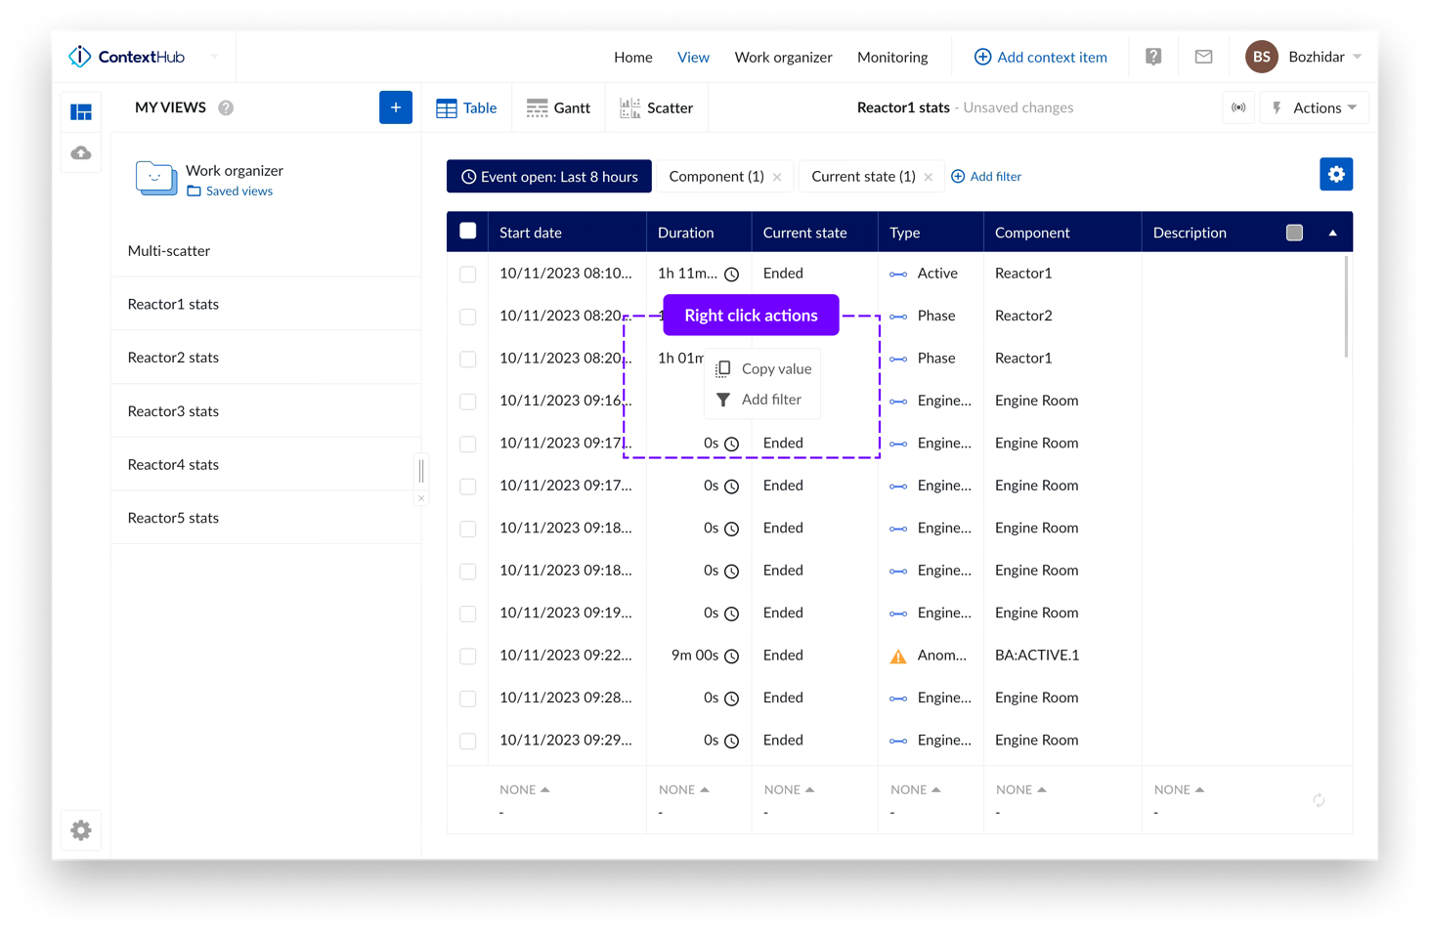Click the Add filter link
Viewport: 1430px width, 935px height.
[x=986, y=177]
